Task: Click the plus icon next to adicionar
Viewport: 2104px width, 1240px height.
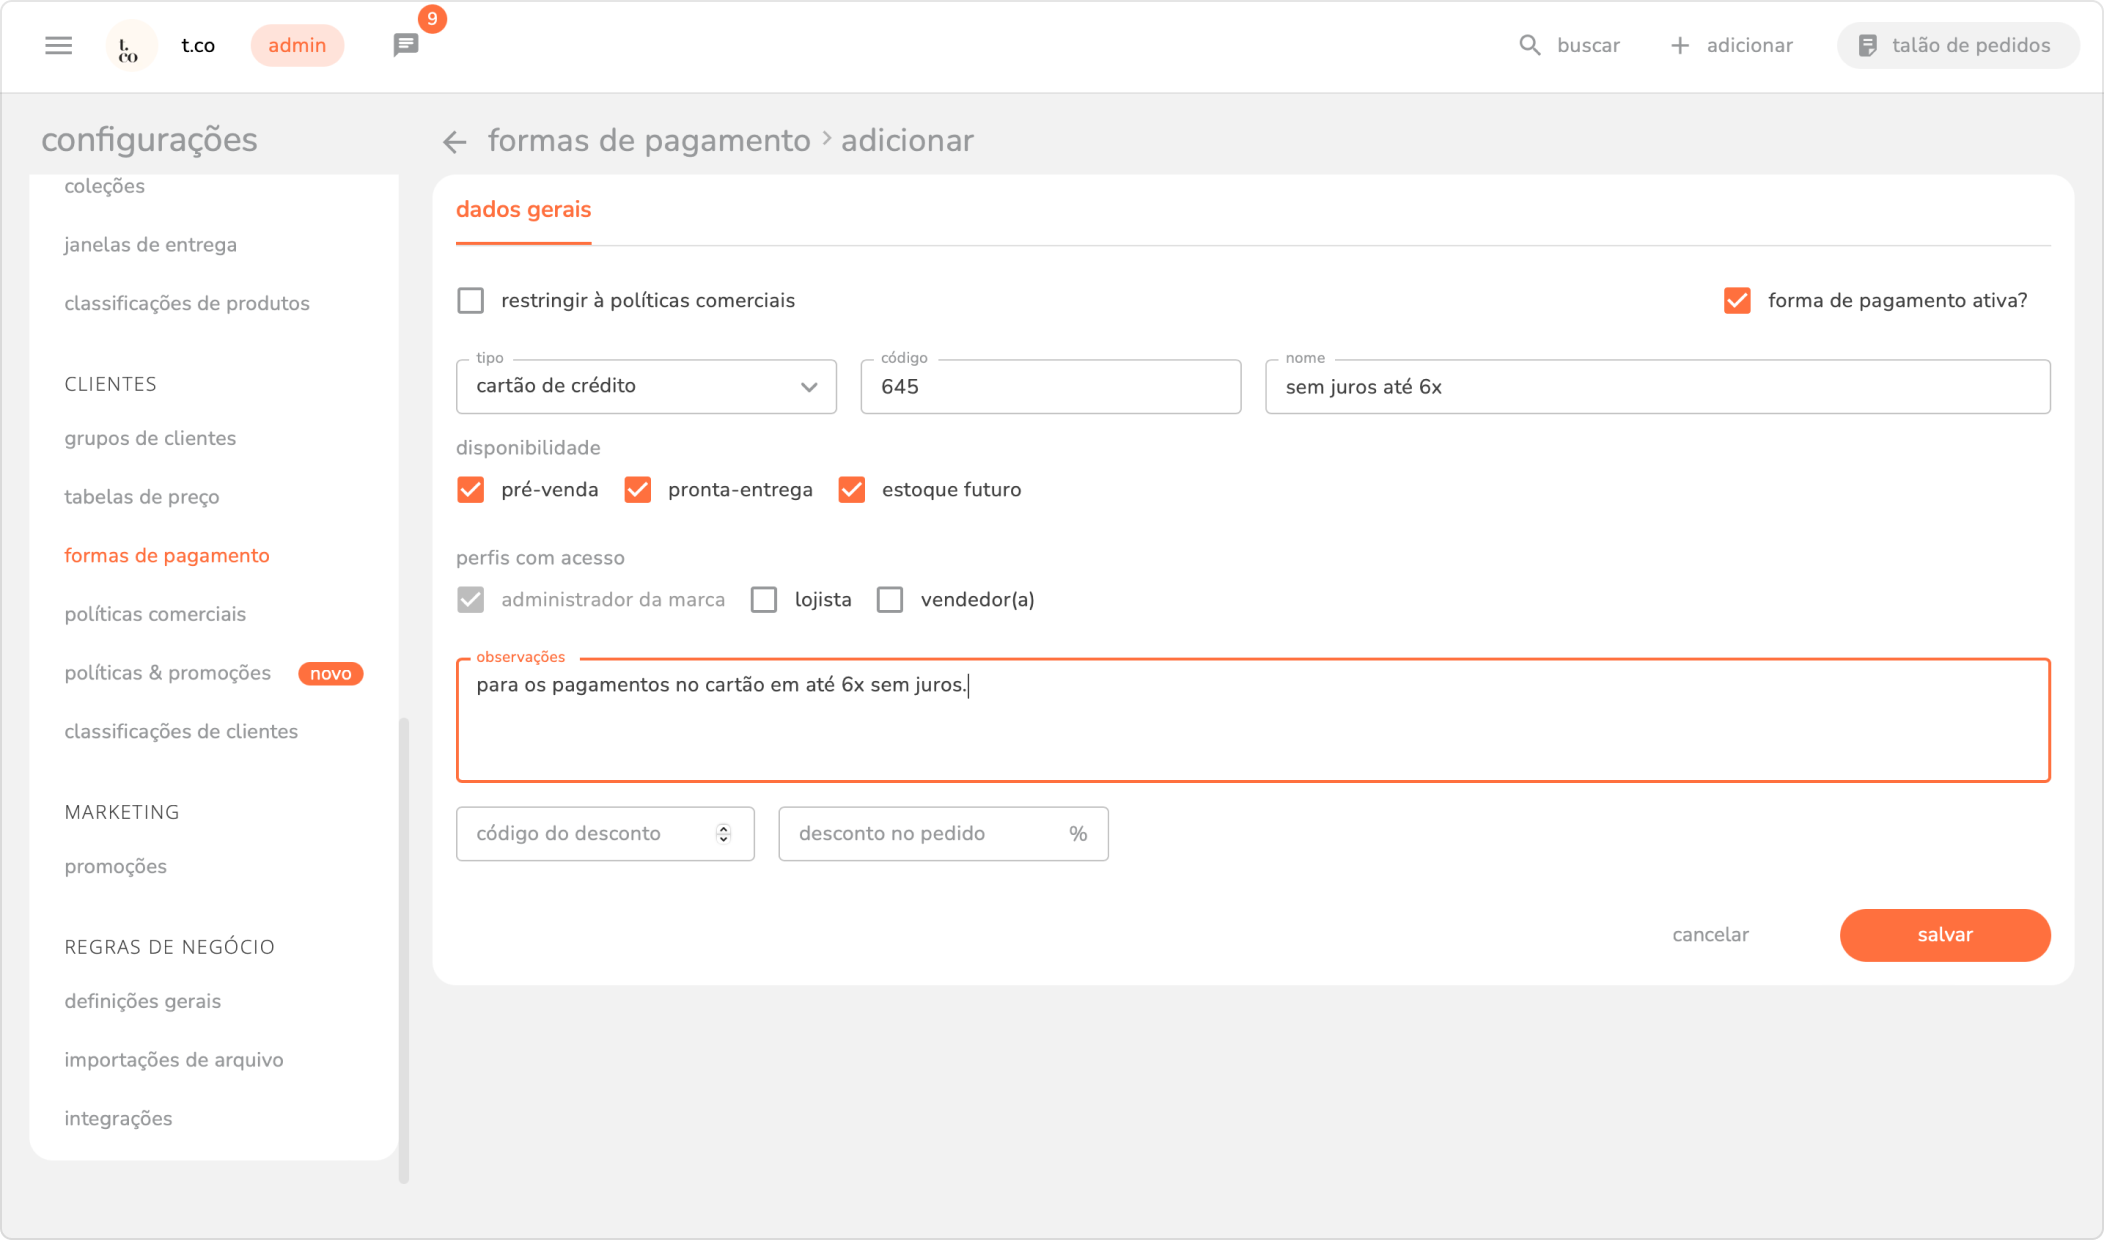Action: tap(1680, 45)
